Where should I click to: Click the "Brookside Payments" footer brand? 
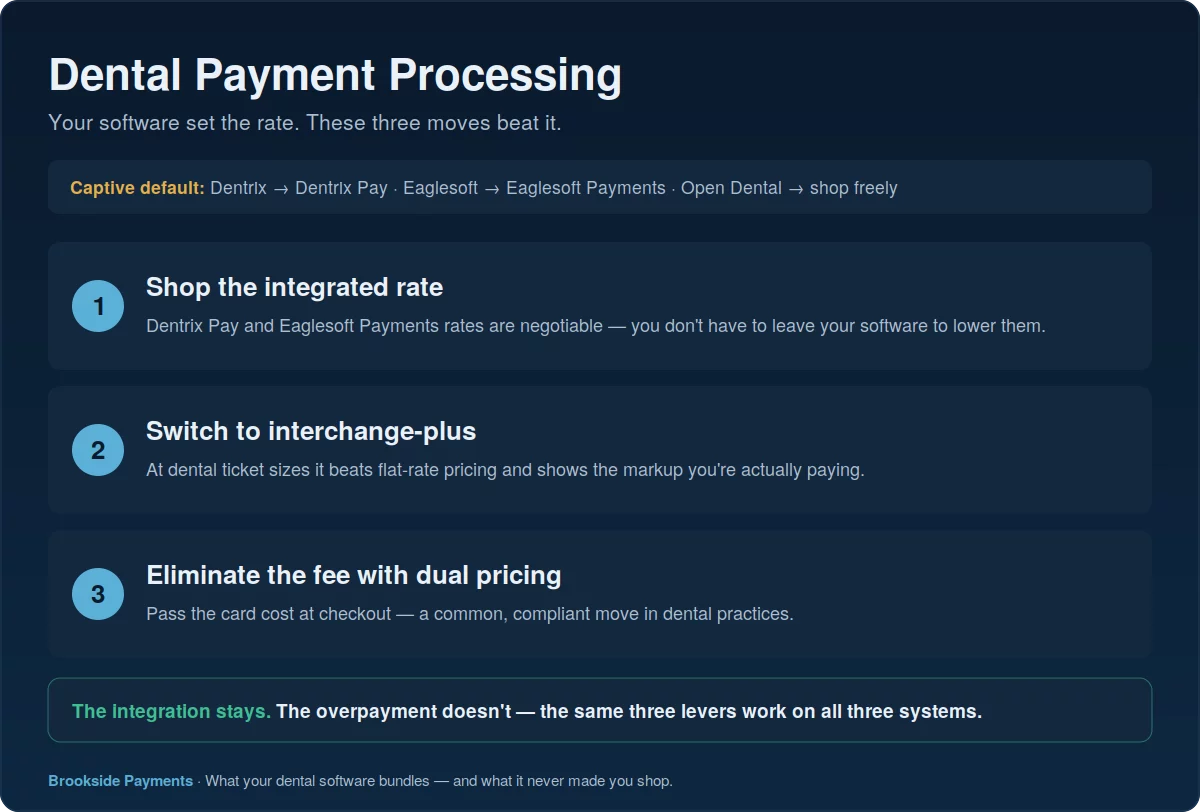tap(121, 781)
